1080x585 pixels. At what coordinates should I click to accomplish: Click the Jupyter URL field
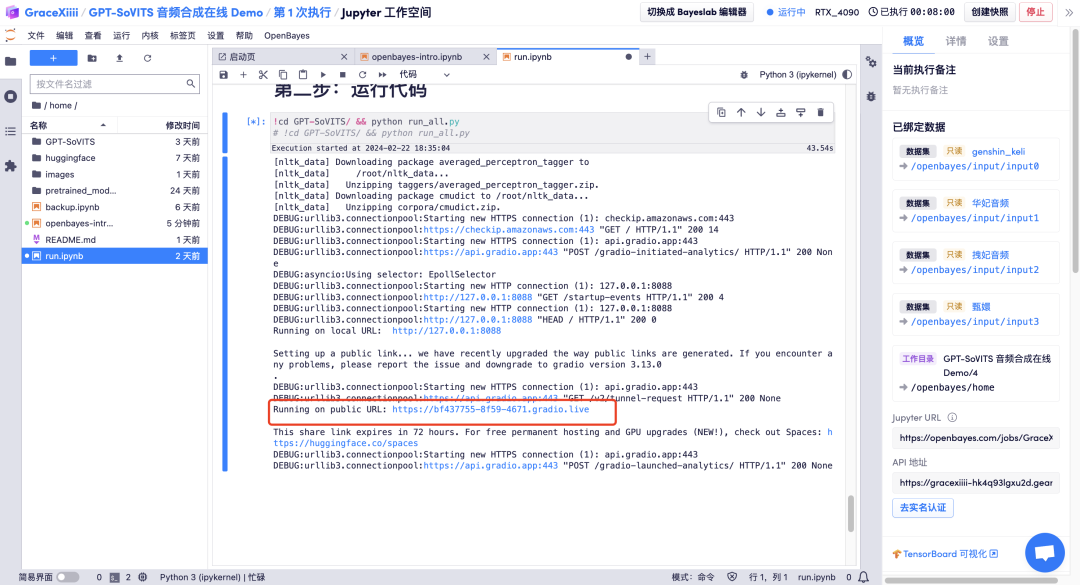point(975,438)
